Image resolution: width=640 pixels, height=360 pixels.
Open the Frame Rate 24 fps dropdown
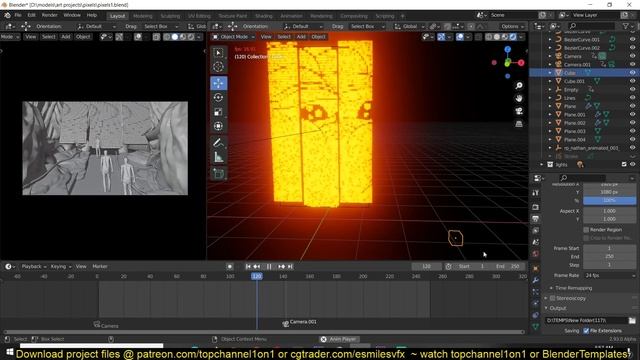tap(609, 276)
